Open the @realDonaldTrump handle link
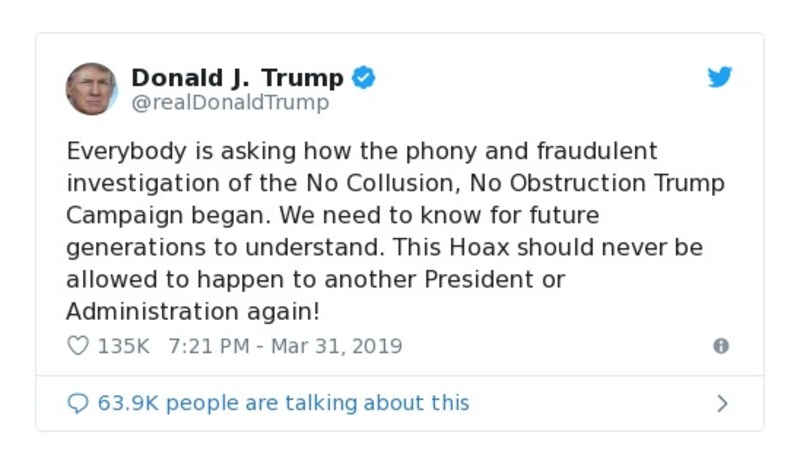Screen dimensions: 800x467 [230, 102]
